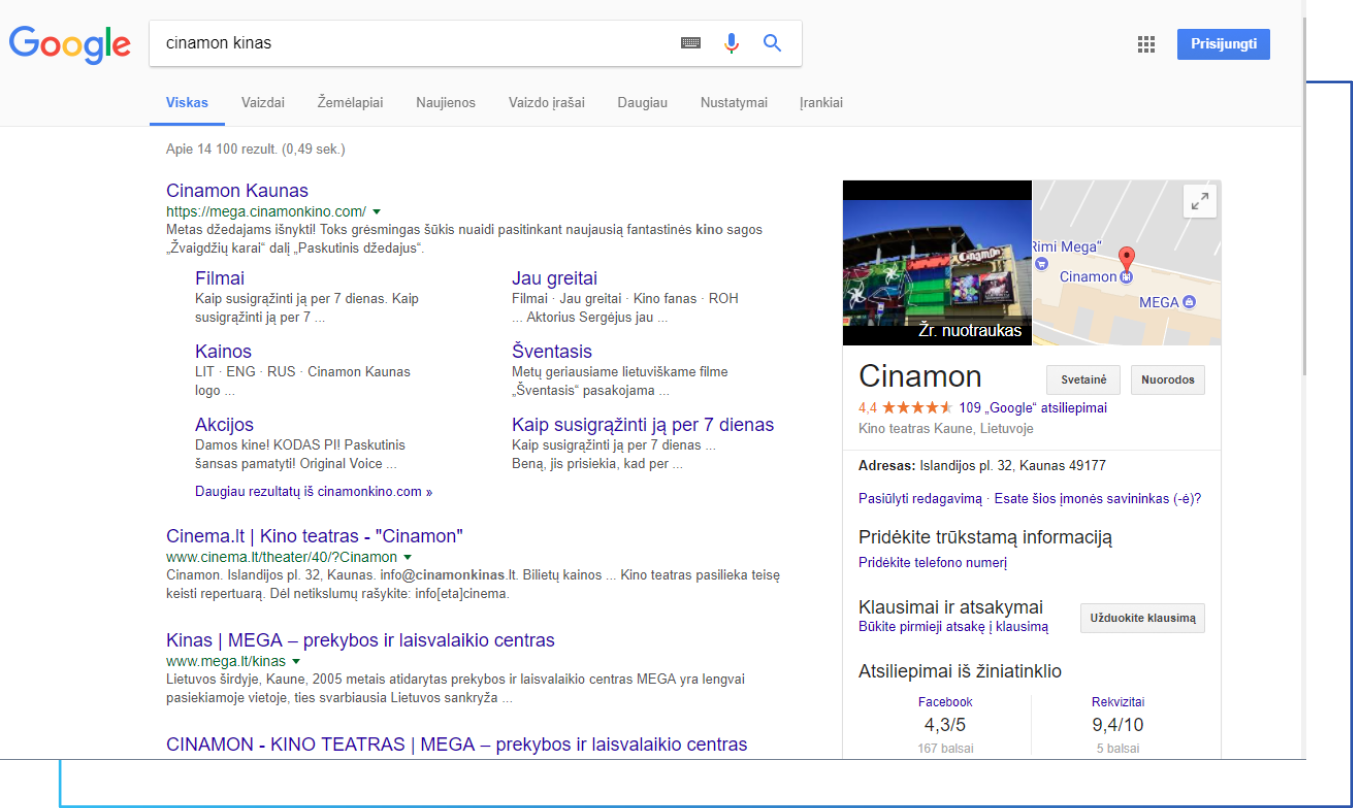The height and width of the screenshot is (808, 1353).
Task: Open the Šventasis sitelink
Action: 552,351
